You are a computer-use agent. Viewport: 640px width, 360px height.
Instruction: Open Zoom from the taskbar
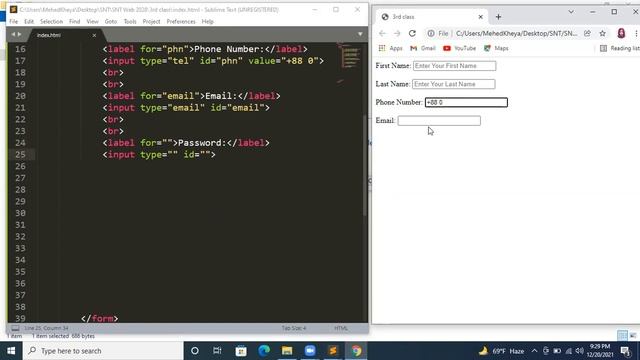click(x=310, y=351)
